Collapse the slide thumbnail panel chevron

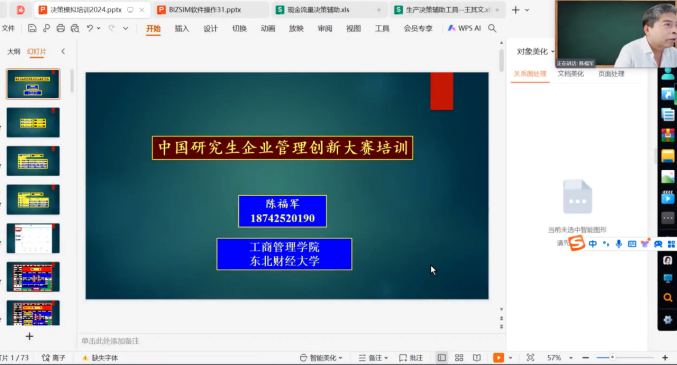pos(63,51)
